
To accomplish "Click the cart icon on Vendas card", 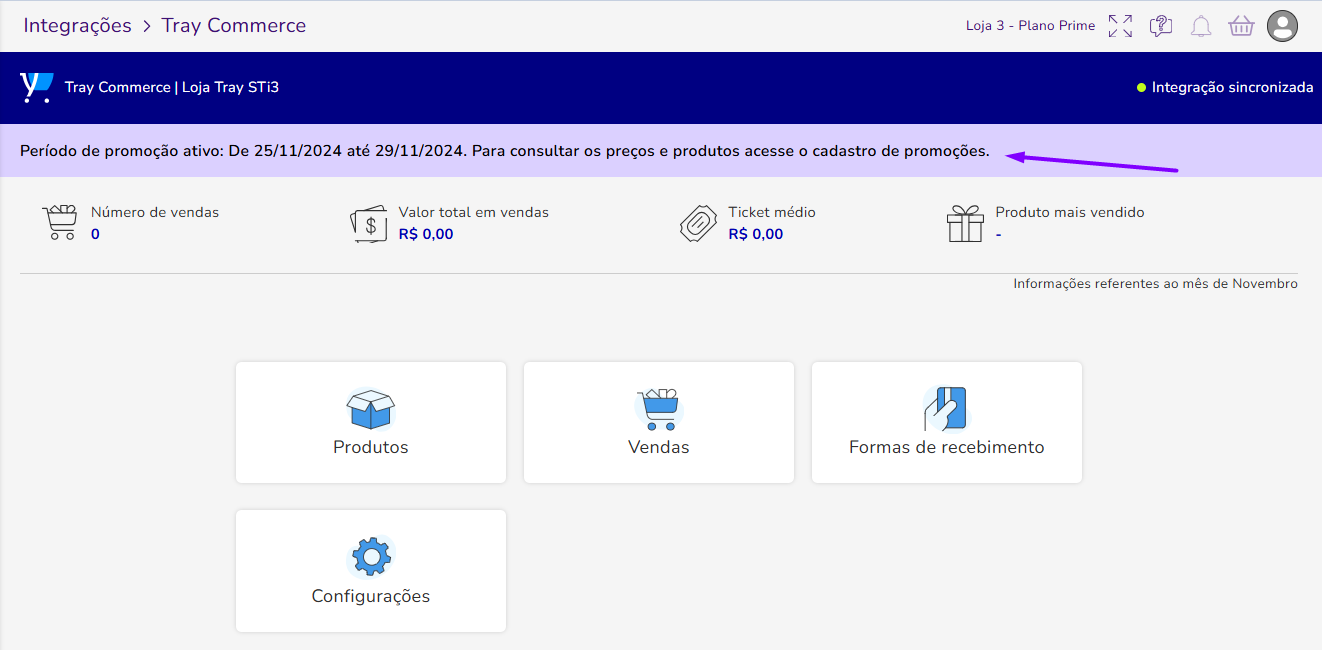I will pos(659,410).
